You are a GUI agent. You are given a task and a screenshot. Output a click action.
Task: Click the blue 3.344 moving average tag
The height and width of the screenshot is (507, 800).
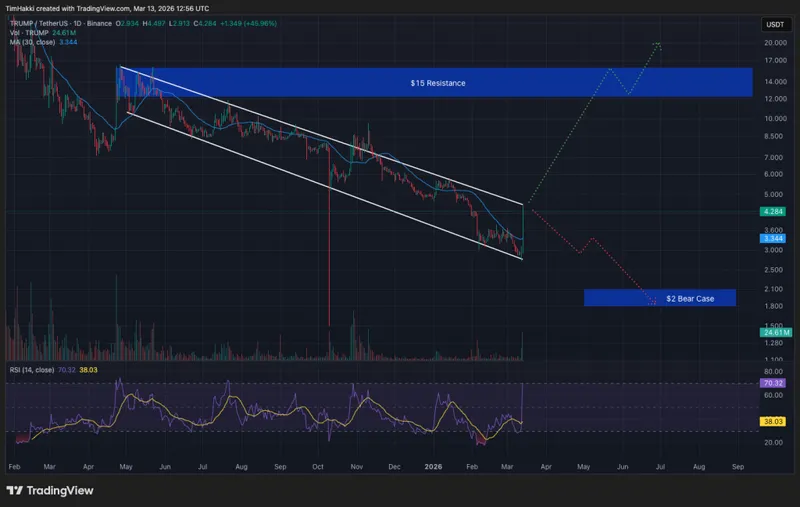click(773, 239)
